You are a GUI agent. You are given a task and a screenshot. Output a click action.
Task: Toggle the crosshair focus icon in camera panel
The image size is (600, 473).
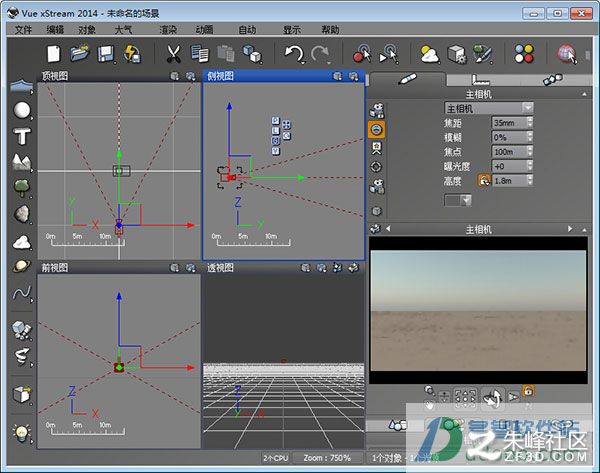(x=377, y=167)
